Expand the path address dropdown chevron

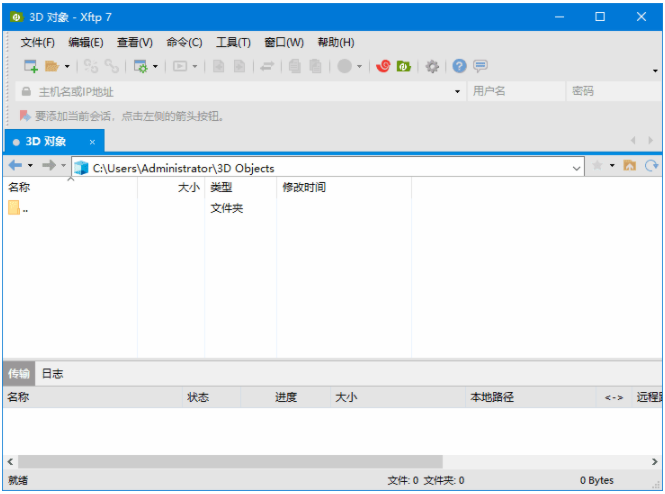[x=576, y=168]
